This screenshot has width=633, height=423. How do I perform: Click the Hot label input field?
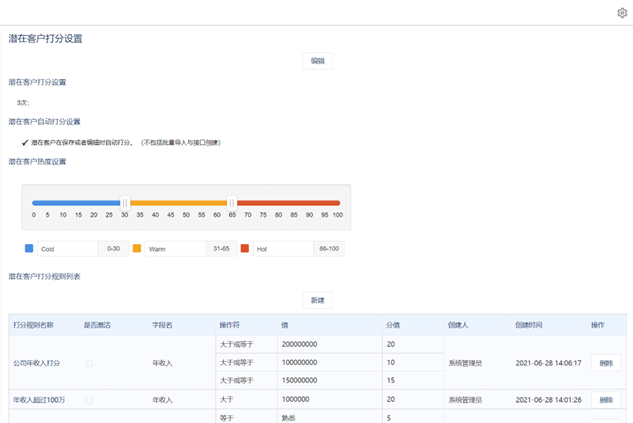click(282, 249)
